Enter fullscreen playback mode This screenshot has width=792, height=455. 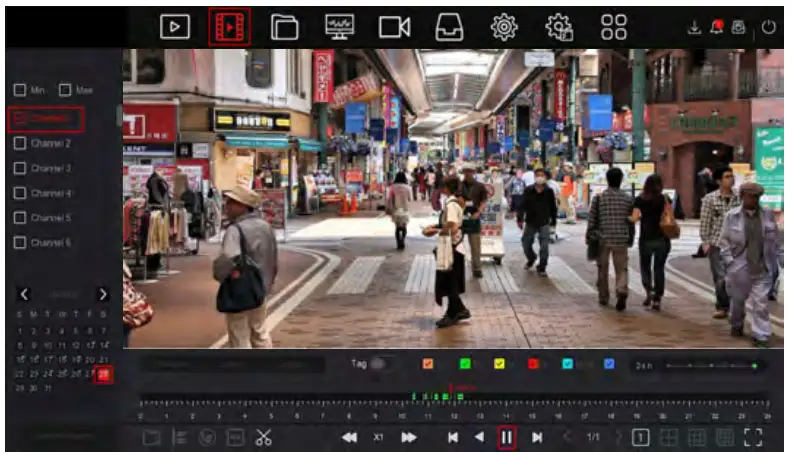click(x=753, y=437)
